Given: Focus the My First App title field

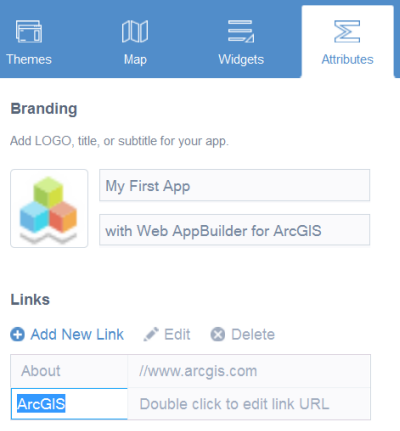Looking at the screenshot, I should (x=234, y=185).
